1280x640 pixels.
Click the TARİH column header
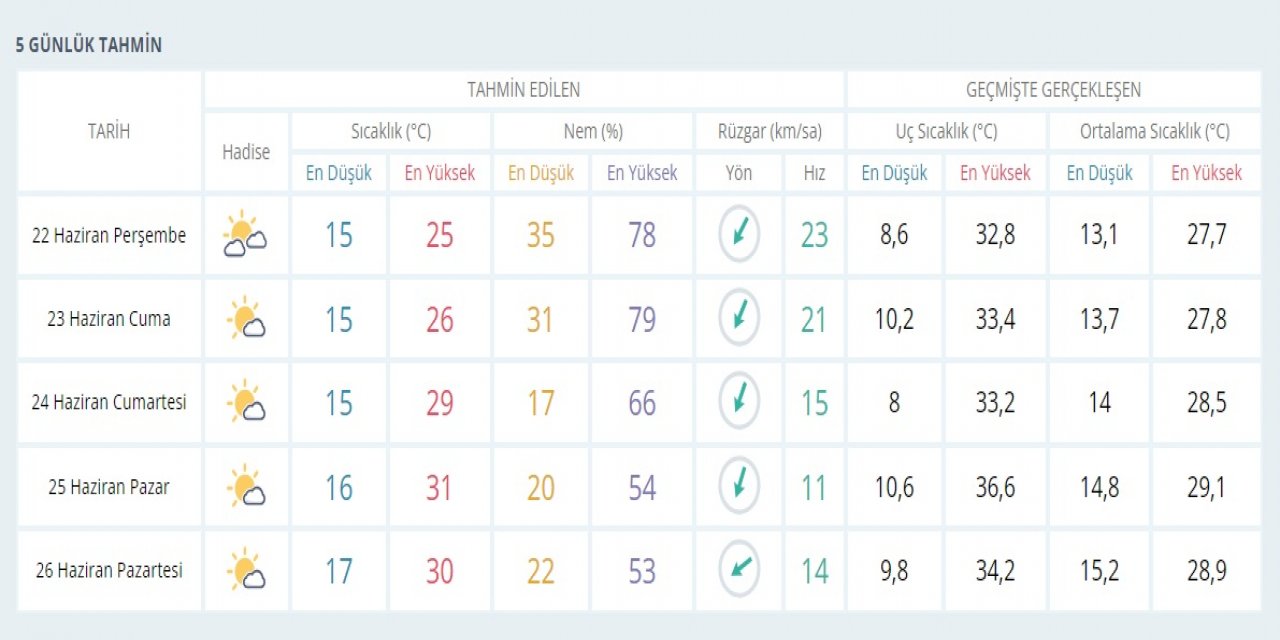(109, 131)
